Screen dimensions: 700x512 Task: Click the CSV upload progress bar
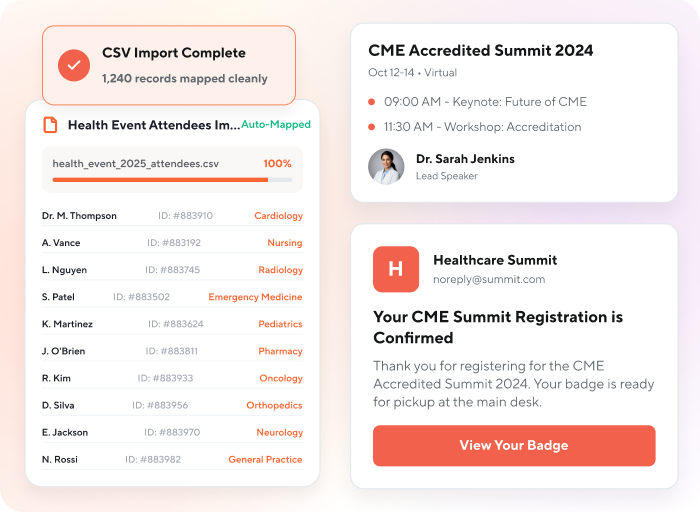[x=172, y=180]
